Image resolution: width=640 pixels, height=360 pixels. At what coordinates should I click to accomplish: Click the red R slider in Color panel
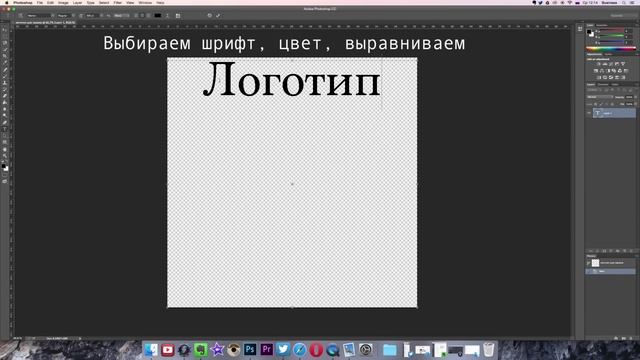[x=612, y=31]
